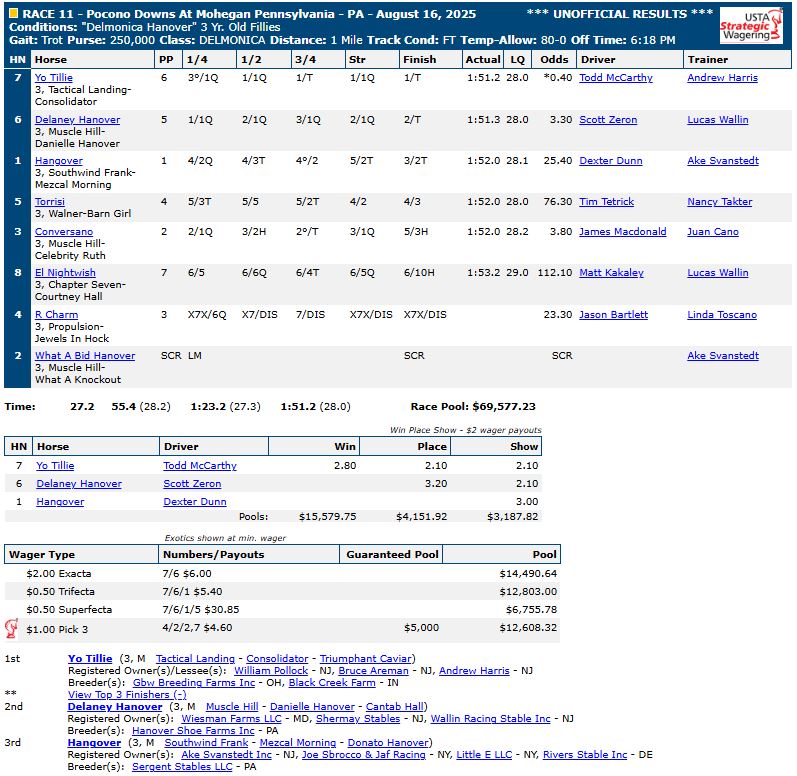Open the bold Hangover link for 3rd place
Screen dimensions: 797x776
(93, 743)
